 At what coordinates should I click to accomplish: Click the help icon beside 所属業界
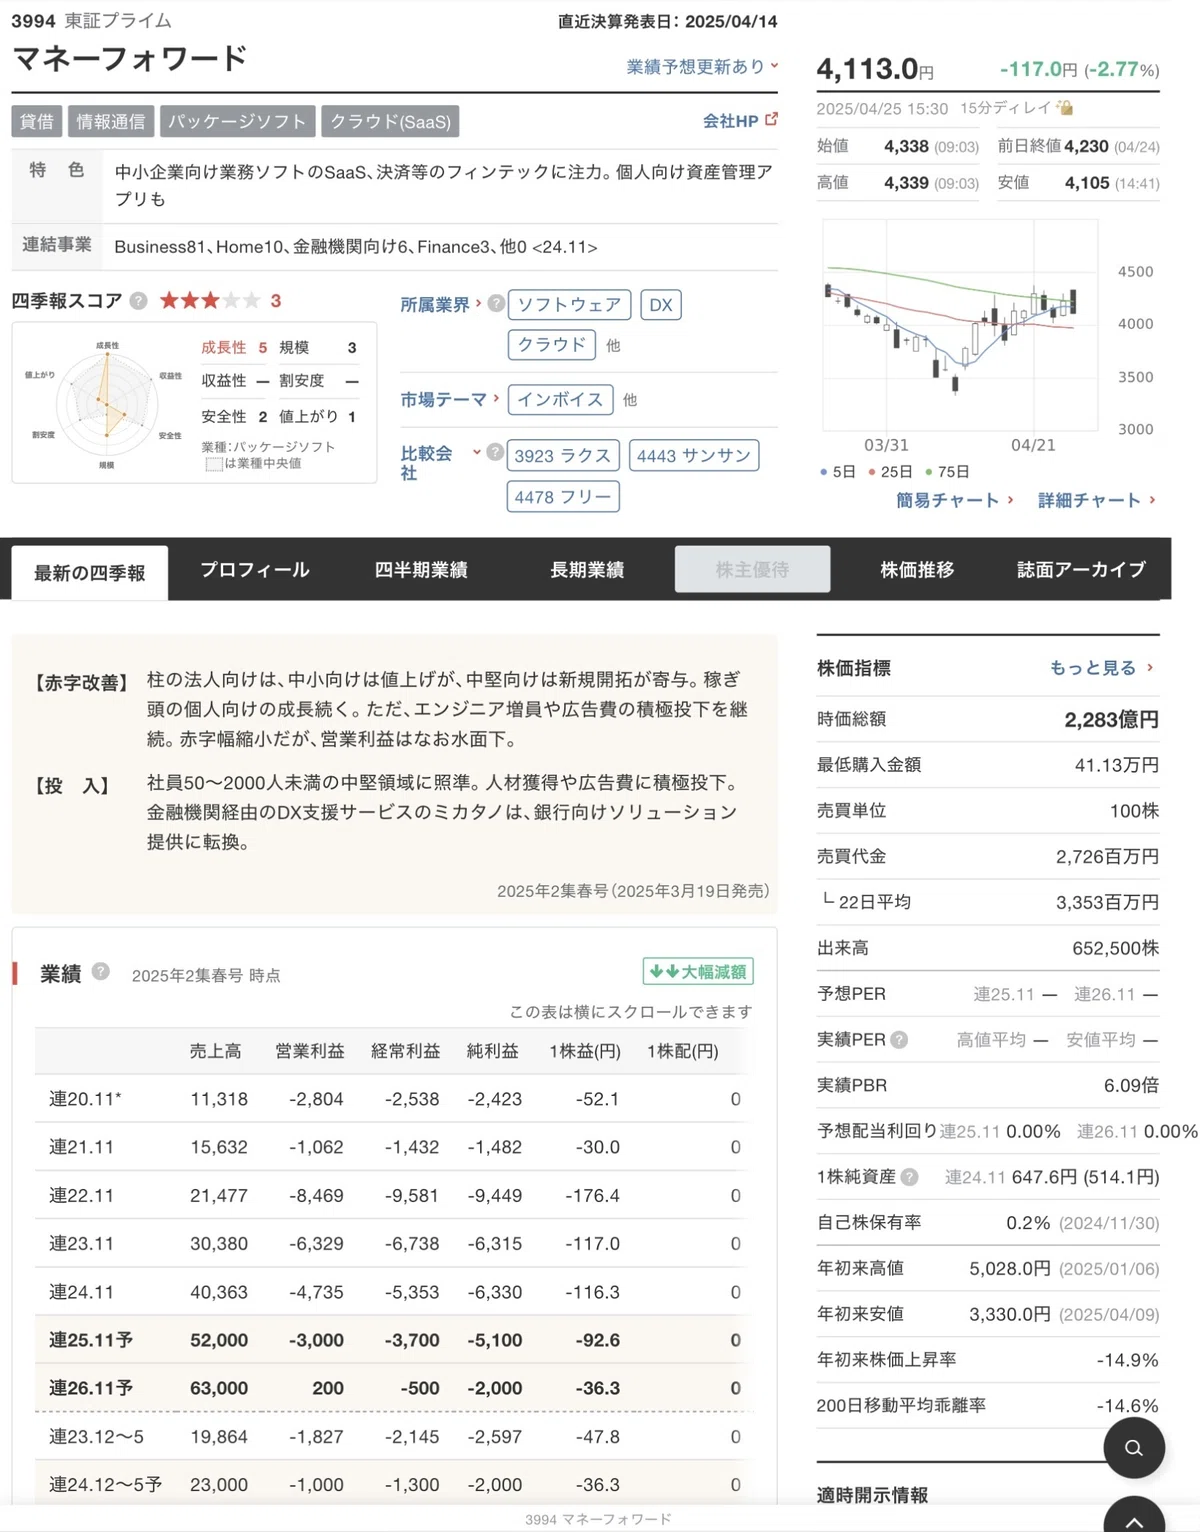[x=496, y=303]
